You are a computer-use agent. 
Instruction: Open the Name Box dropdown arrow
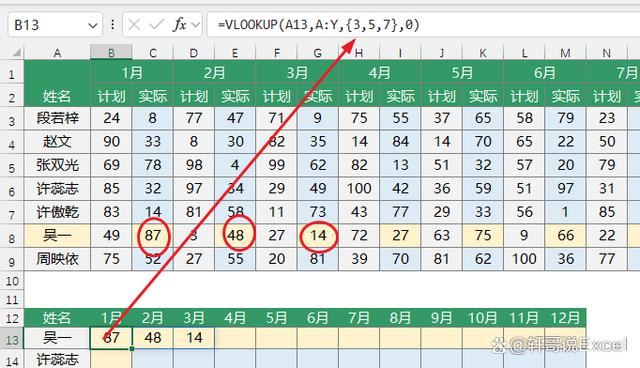point(93,26)
